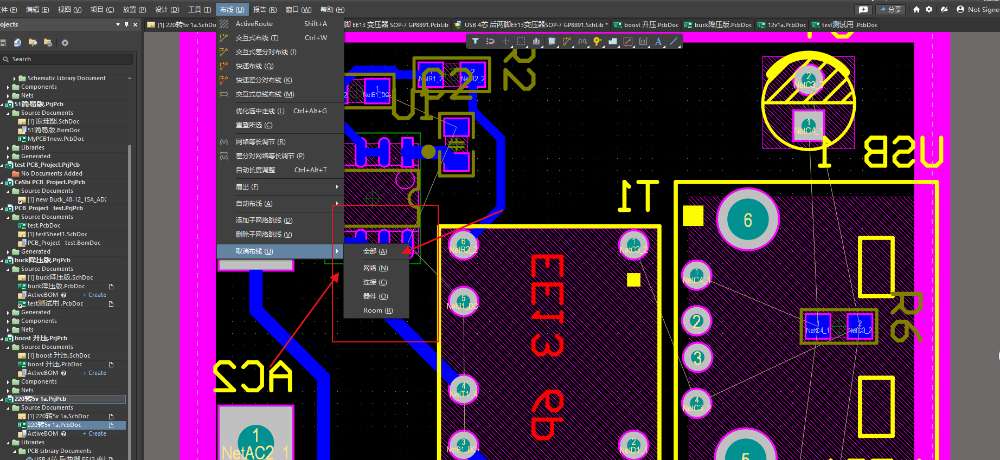Collapse the test PCB_Project.PrjPcb project node
The width and height of the screenshot is (1000, 460).
(x=3, y=165)
